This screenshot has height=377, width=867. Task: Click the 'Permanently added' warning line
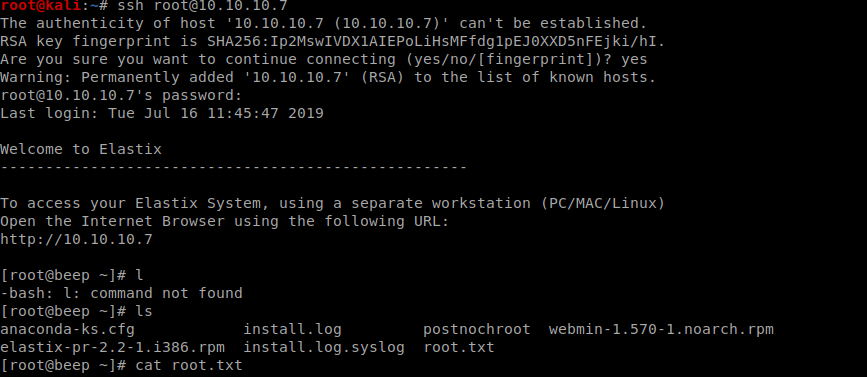coord(328,77)
